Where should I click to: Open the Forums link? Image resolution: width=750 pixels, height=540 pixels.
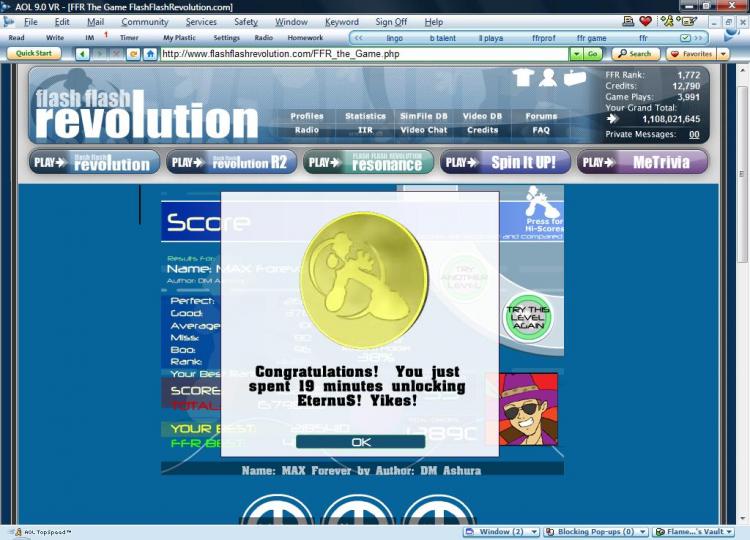pyautogui.click(x=541, y=116)
